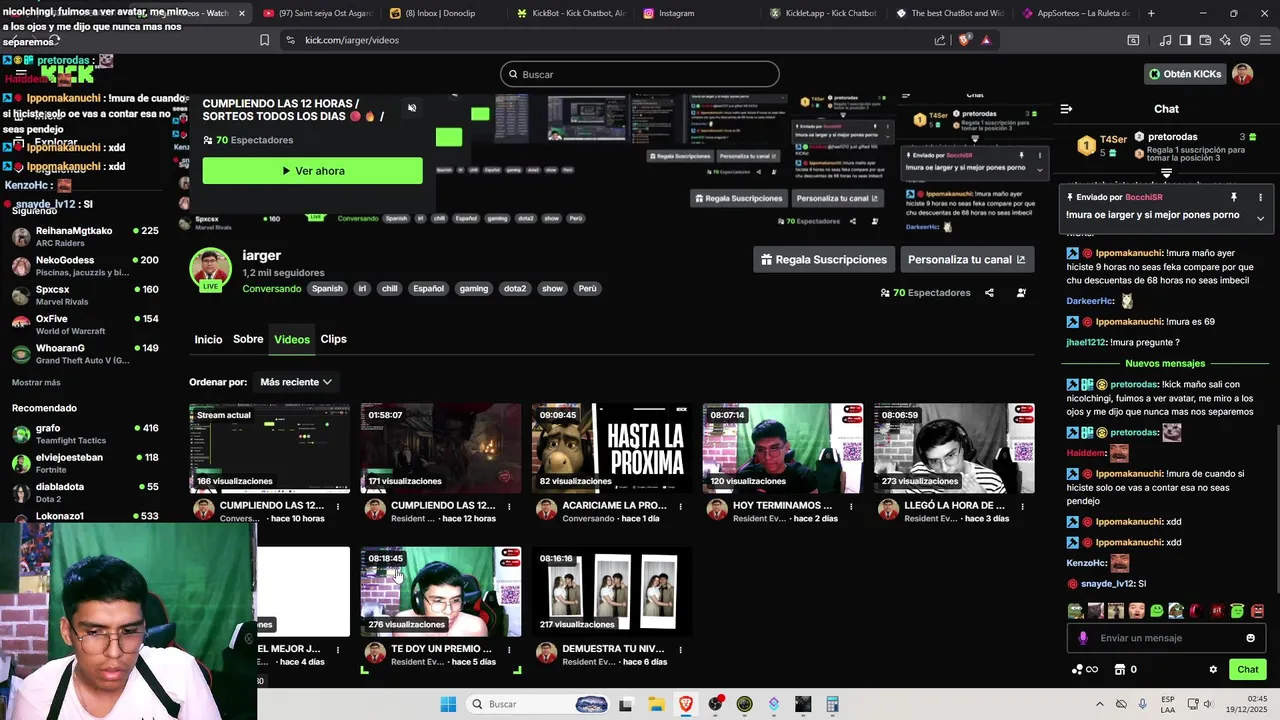The image size is (1280, 720).
Task: Click the share page icon in address bar
Action: pyautogui.click(x=940, y=40)
